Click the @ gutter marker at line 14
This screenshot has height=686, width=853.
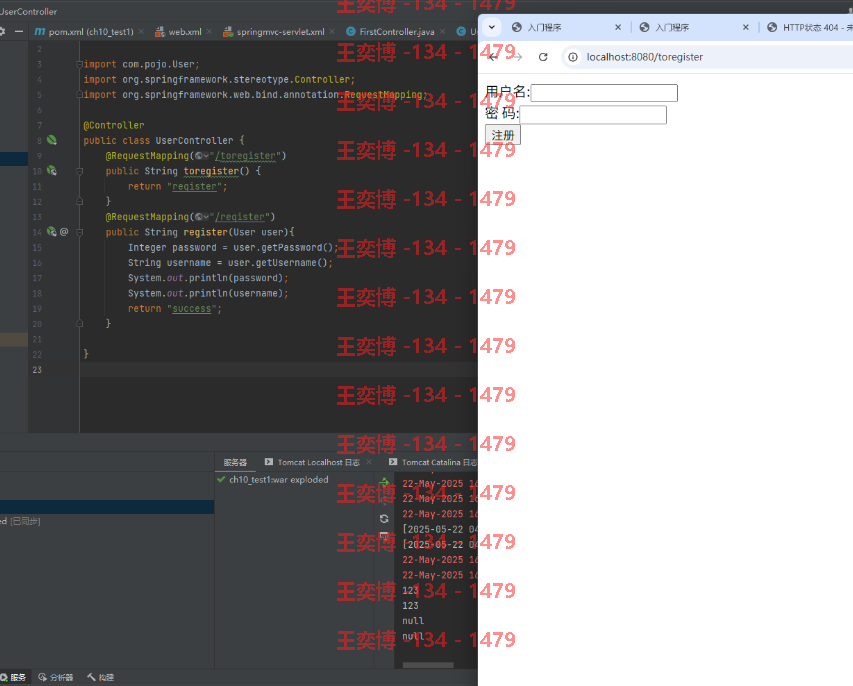[64, 232]
